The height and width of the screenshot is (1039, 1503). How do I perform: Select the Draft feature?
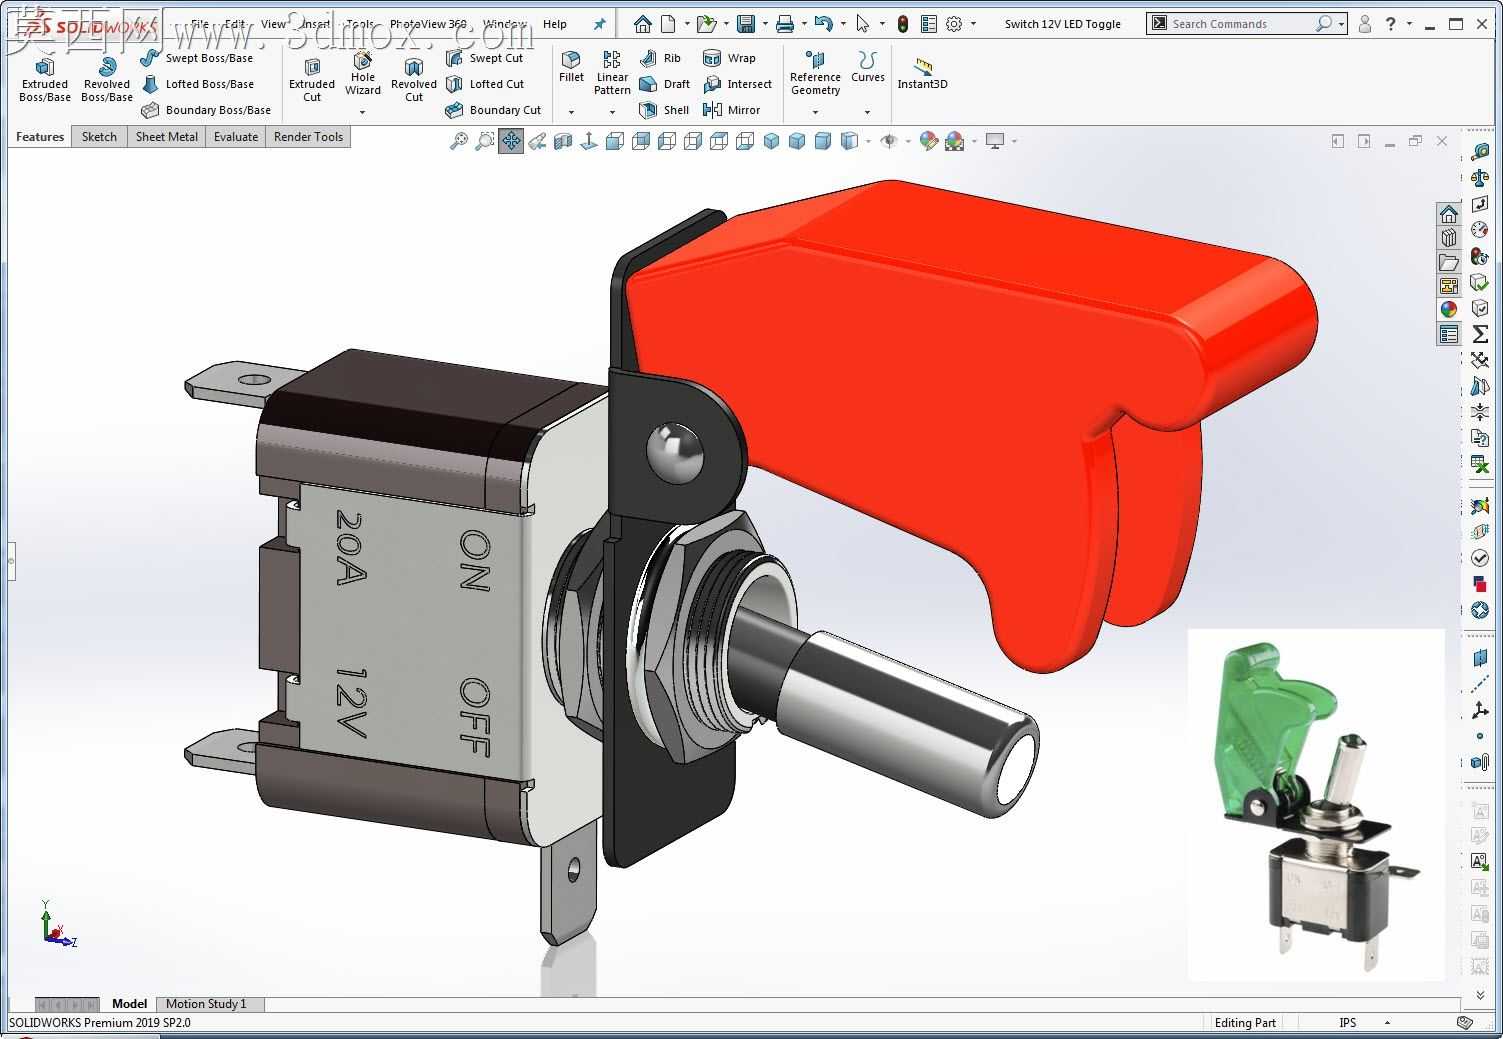tap(665, 84)
